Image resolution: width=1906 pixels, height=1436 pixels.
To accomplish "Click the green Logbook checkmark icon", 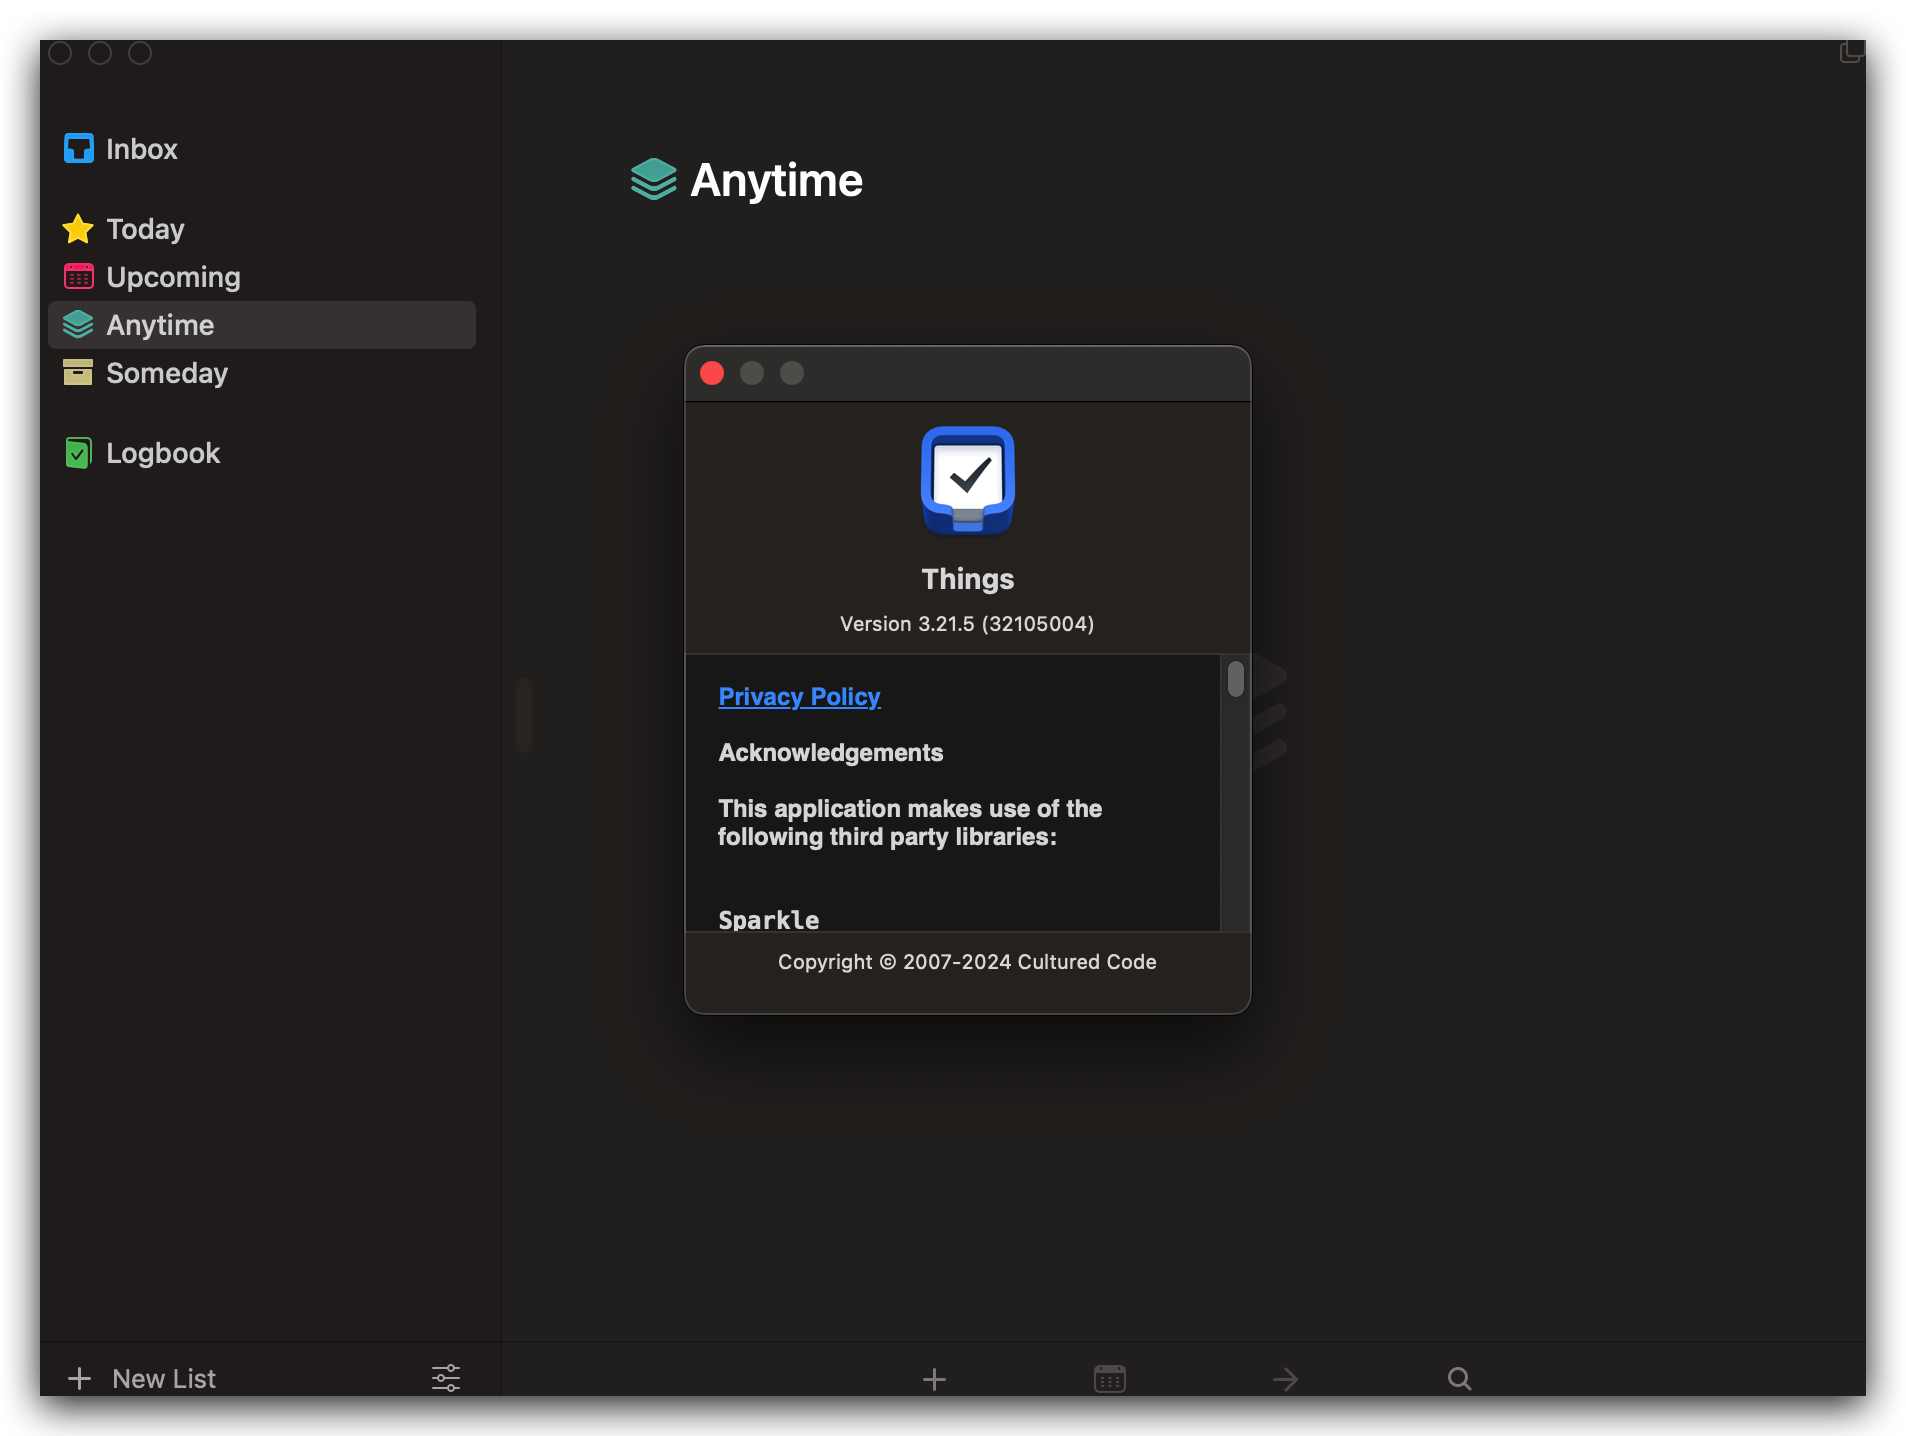I will (x=78, y=453).
